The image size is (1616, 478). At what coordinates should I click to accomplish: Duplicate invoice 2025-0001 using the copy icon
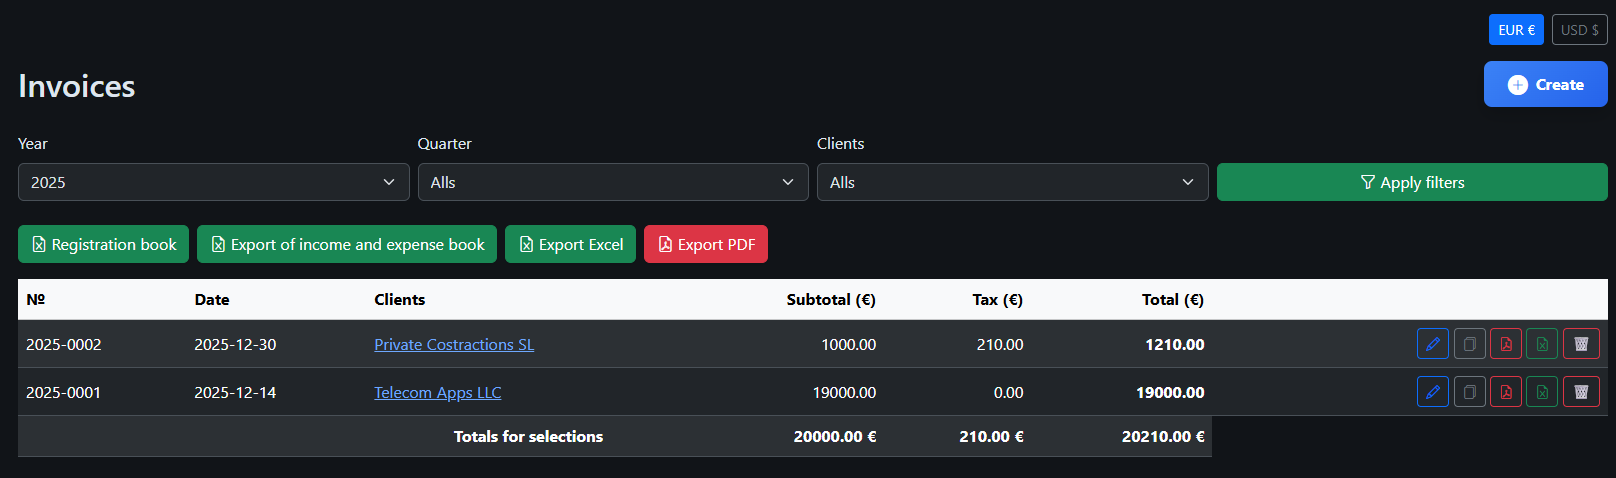point(1469,392)
